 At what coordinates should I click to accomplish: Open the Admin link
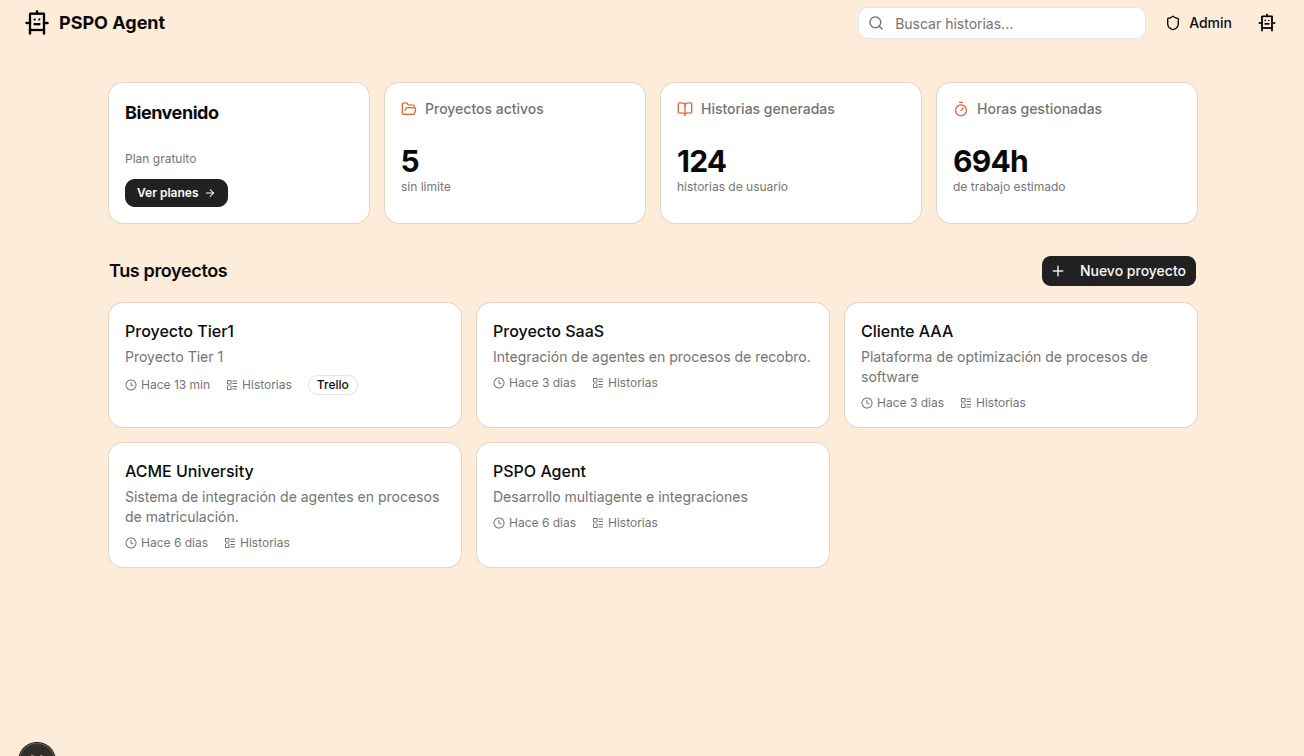coord(1210,22)
